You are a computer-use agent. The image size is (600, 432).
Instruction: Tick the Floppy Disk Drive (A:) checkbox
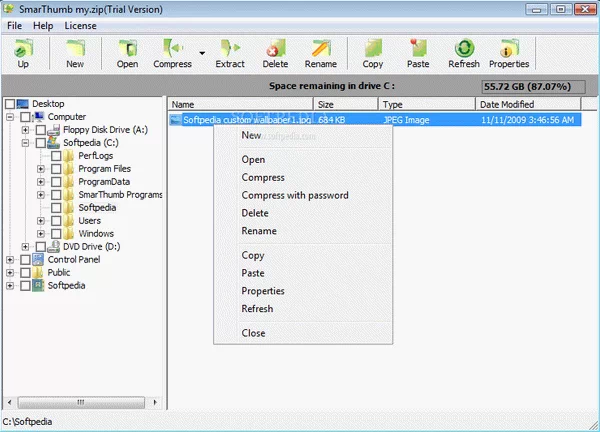pyautogui.click(x=41, y=130)
